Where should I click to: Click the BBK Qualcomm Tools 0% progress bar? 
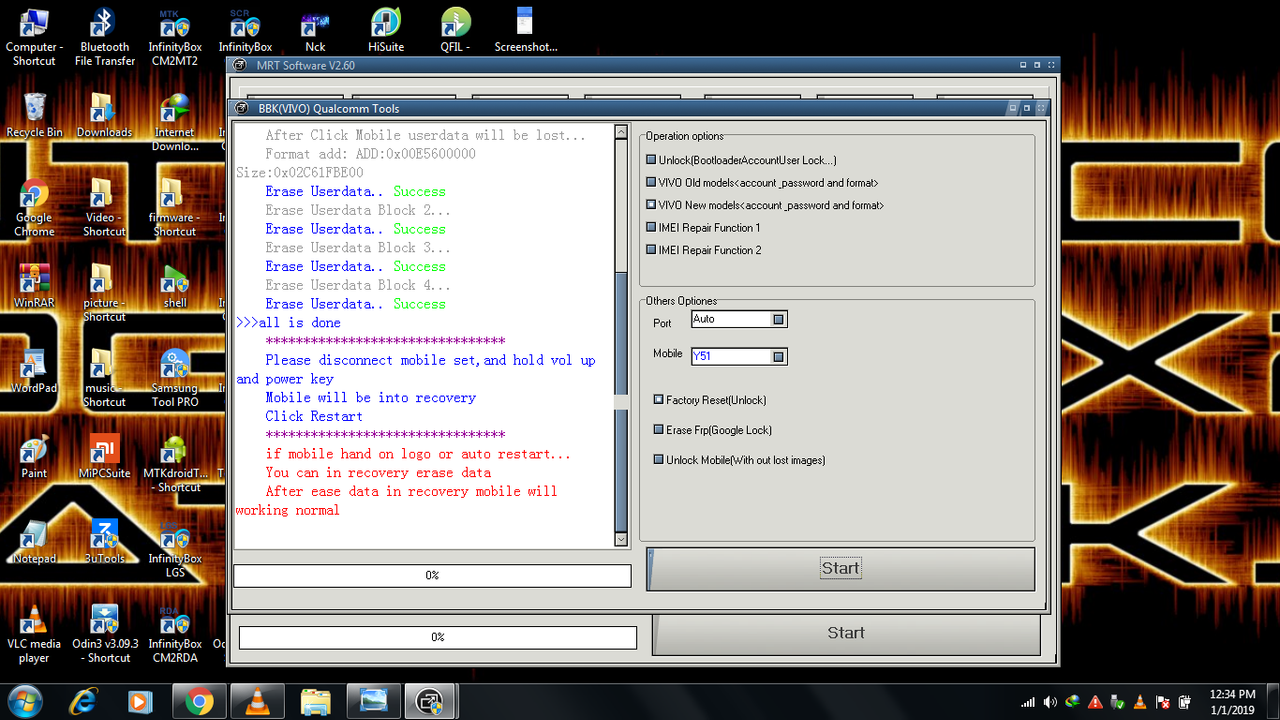click(x=432, y=576)
